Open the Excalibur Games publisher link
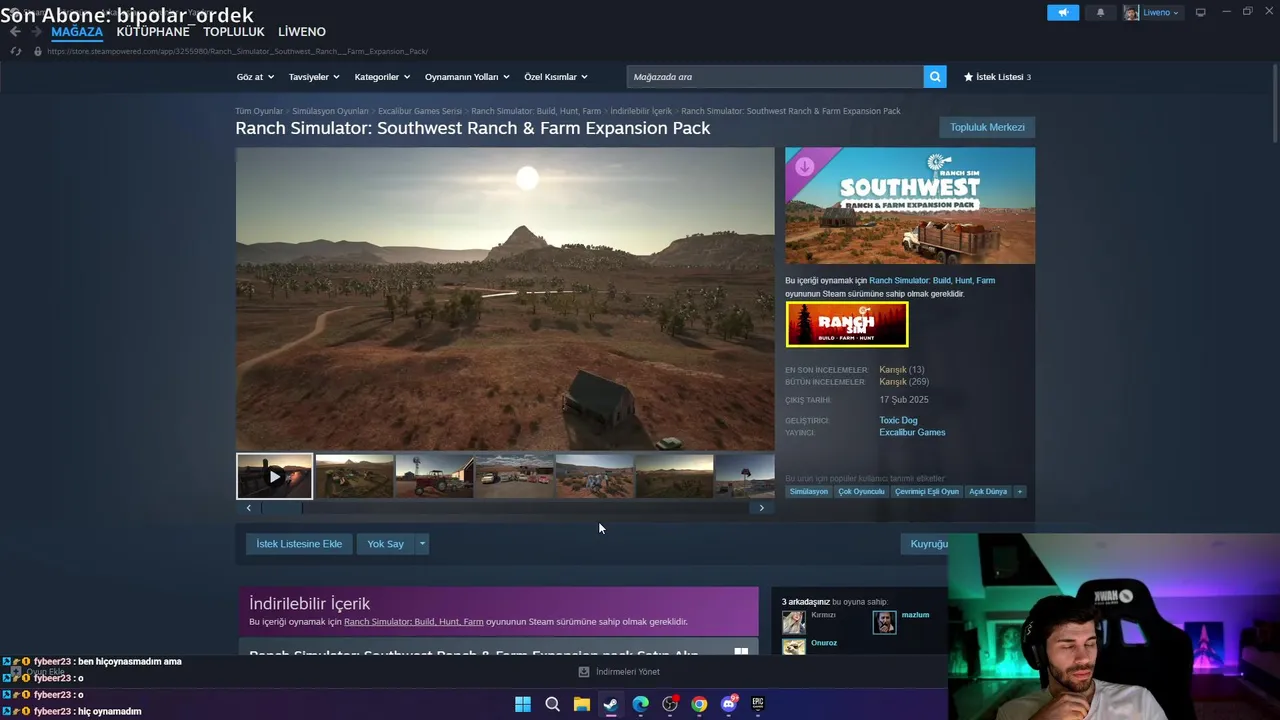 [x=912, y=432]
